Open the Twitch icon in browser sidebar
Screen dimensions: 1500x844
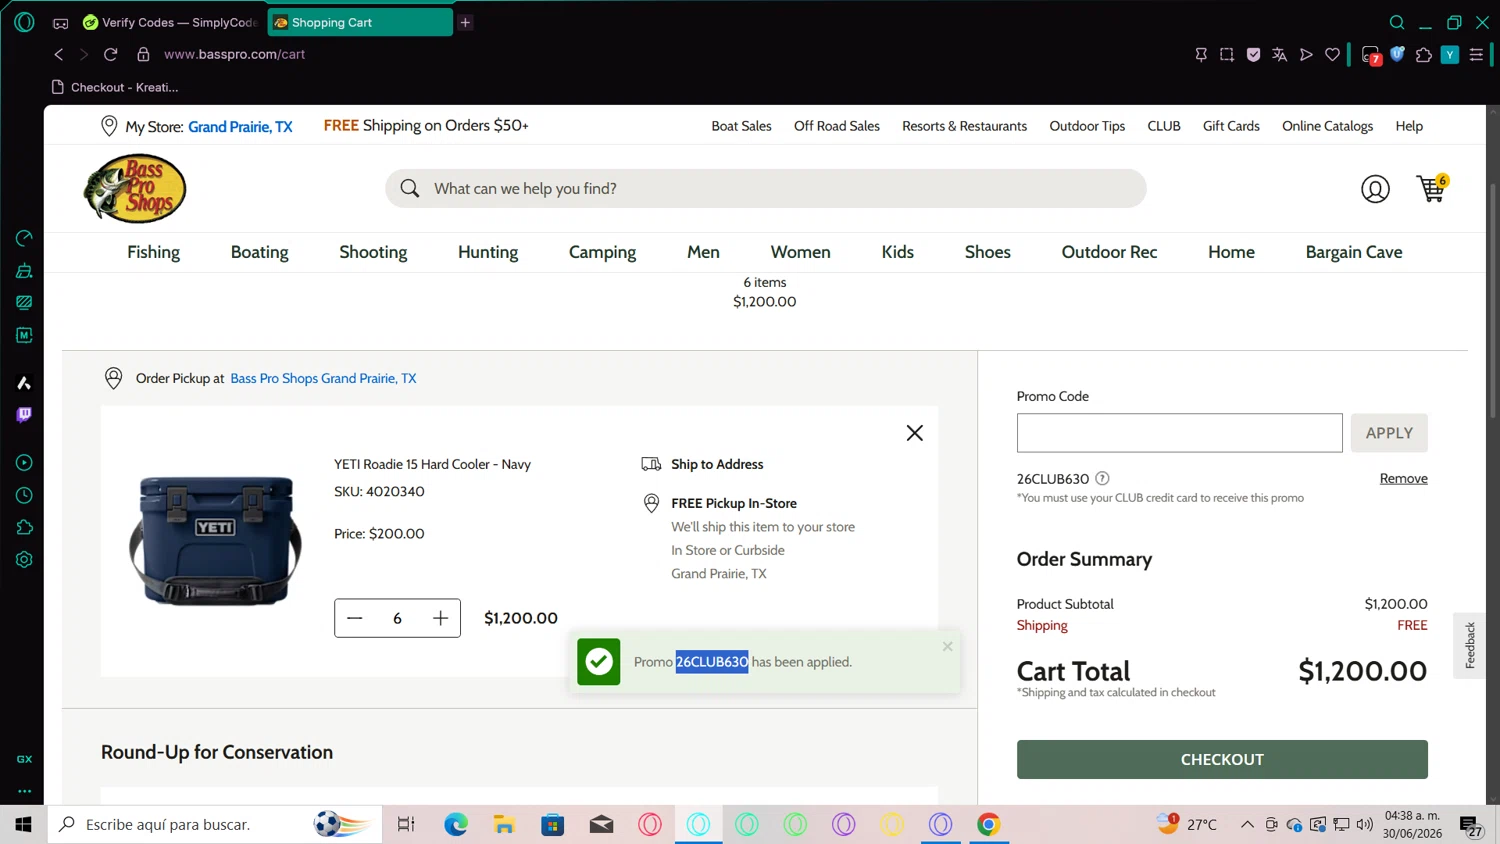(24, 415)
